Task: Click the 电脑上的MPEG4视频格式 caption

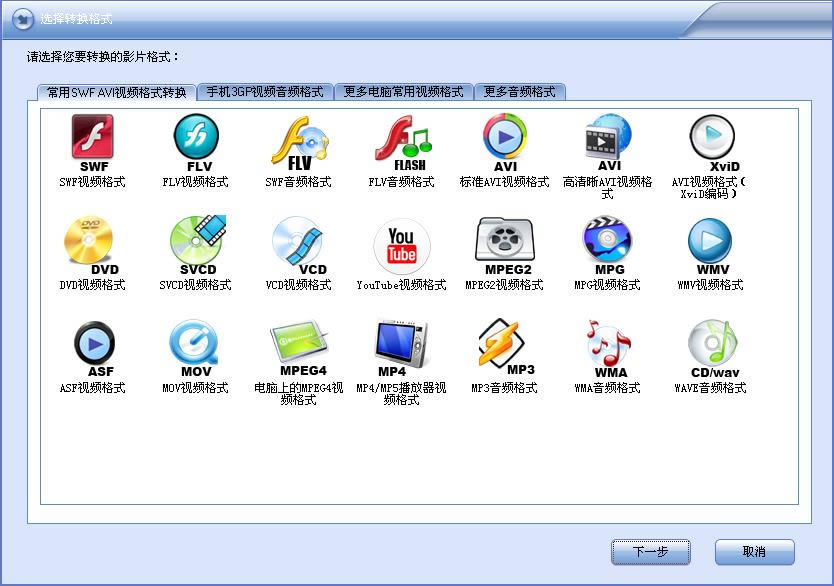Action: point(298,394)
